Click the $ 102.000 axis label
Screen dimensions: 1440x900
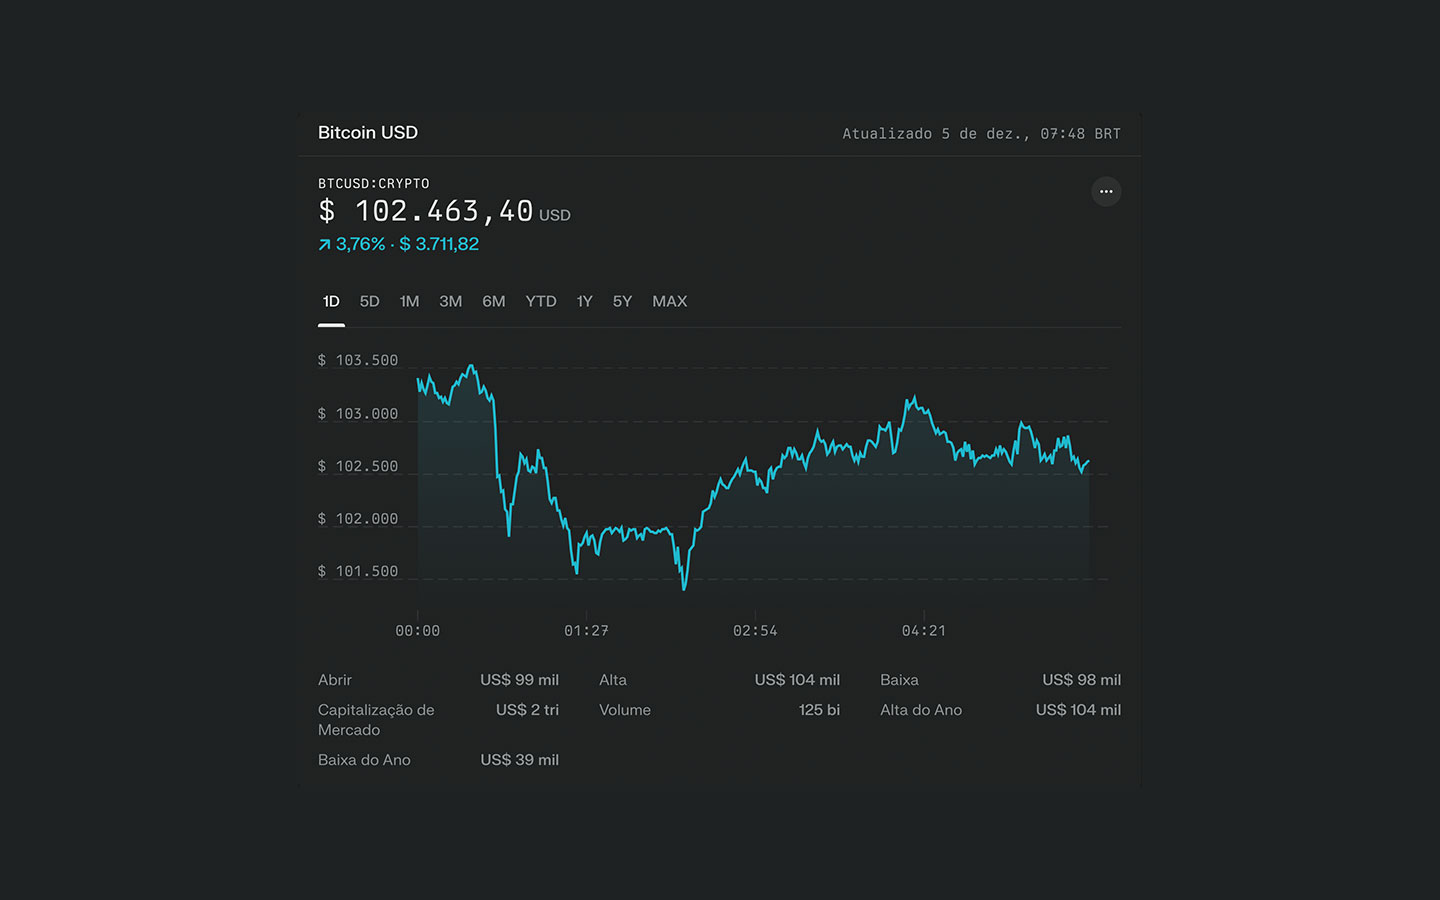point(358,518)
